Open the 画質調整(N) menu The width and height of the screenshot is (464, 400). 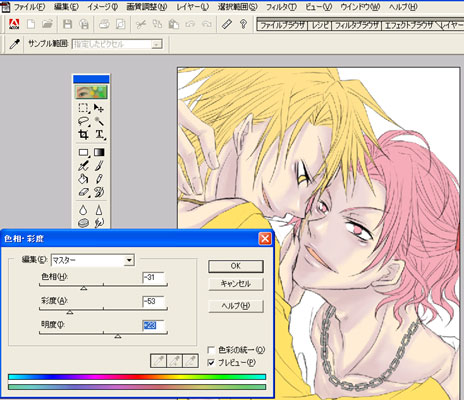147,6
